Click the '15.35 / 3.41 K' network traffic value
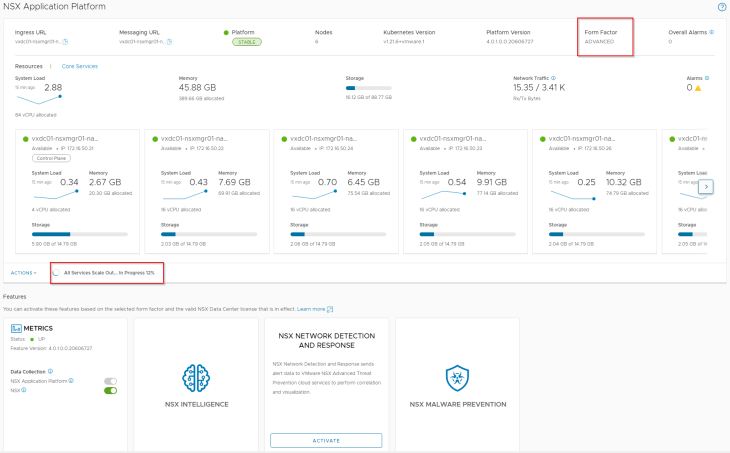This screenshot has height=453, width=730. coord(539,88)
